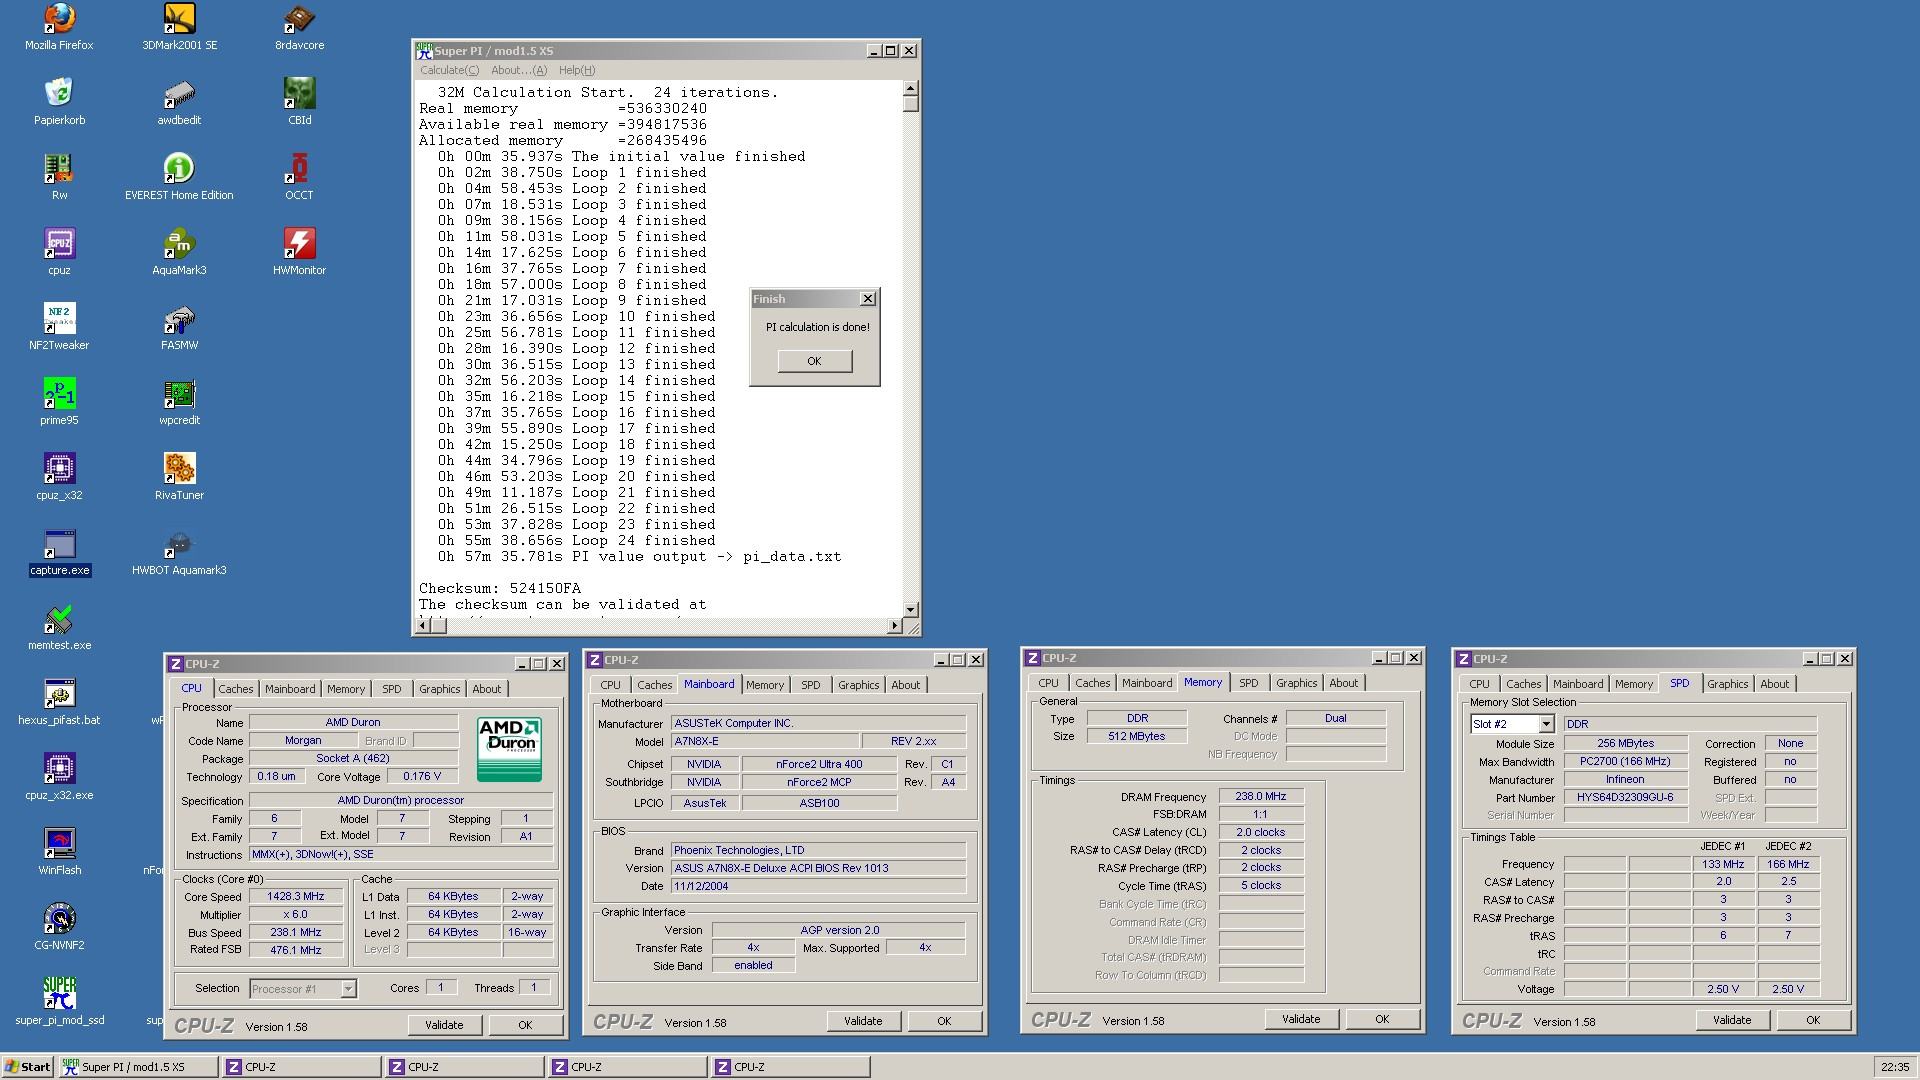Click OK in Memory CPU-Z window
The width and height of the screenshot is (1920, 1080).
pos(1382,1019)
